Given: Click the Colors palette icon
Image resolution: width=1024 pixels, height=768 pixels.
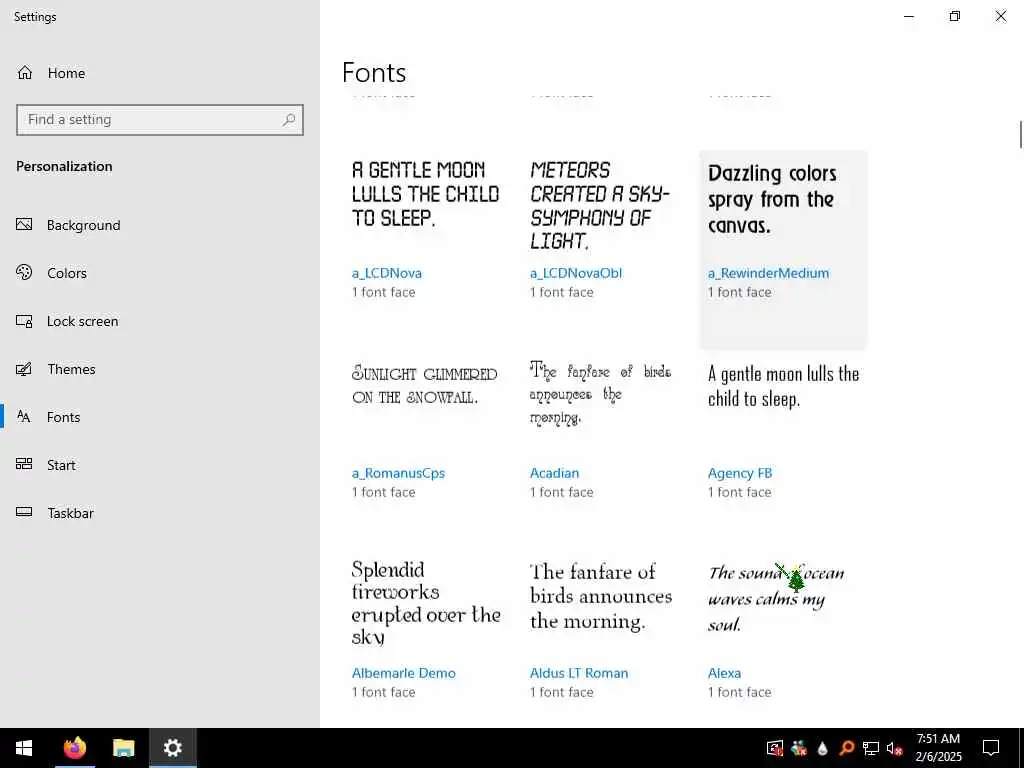Looking at the screenshot, I should click(24, 272).
